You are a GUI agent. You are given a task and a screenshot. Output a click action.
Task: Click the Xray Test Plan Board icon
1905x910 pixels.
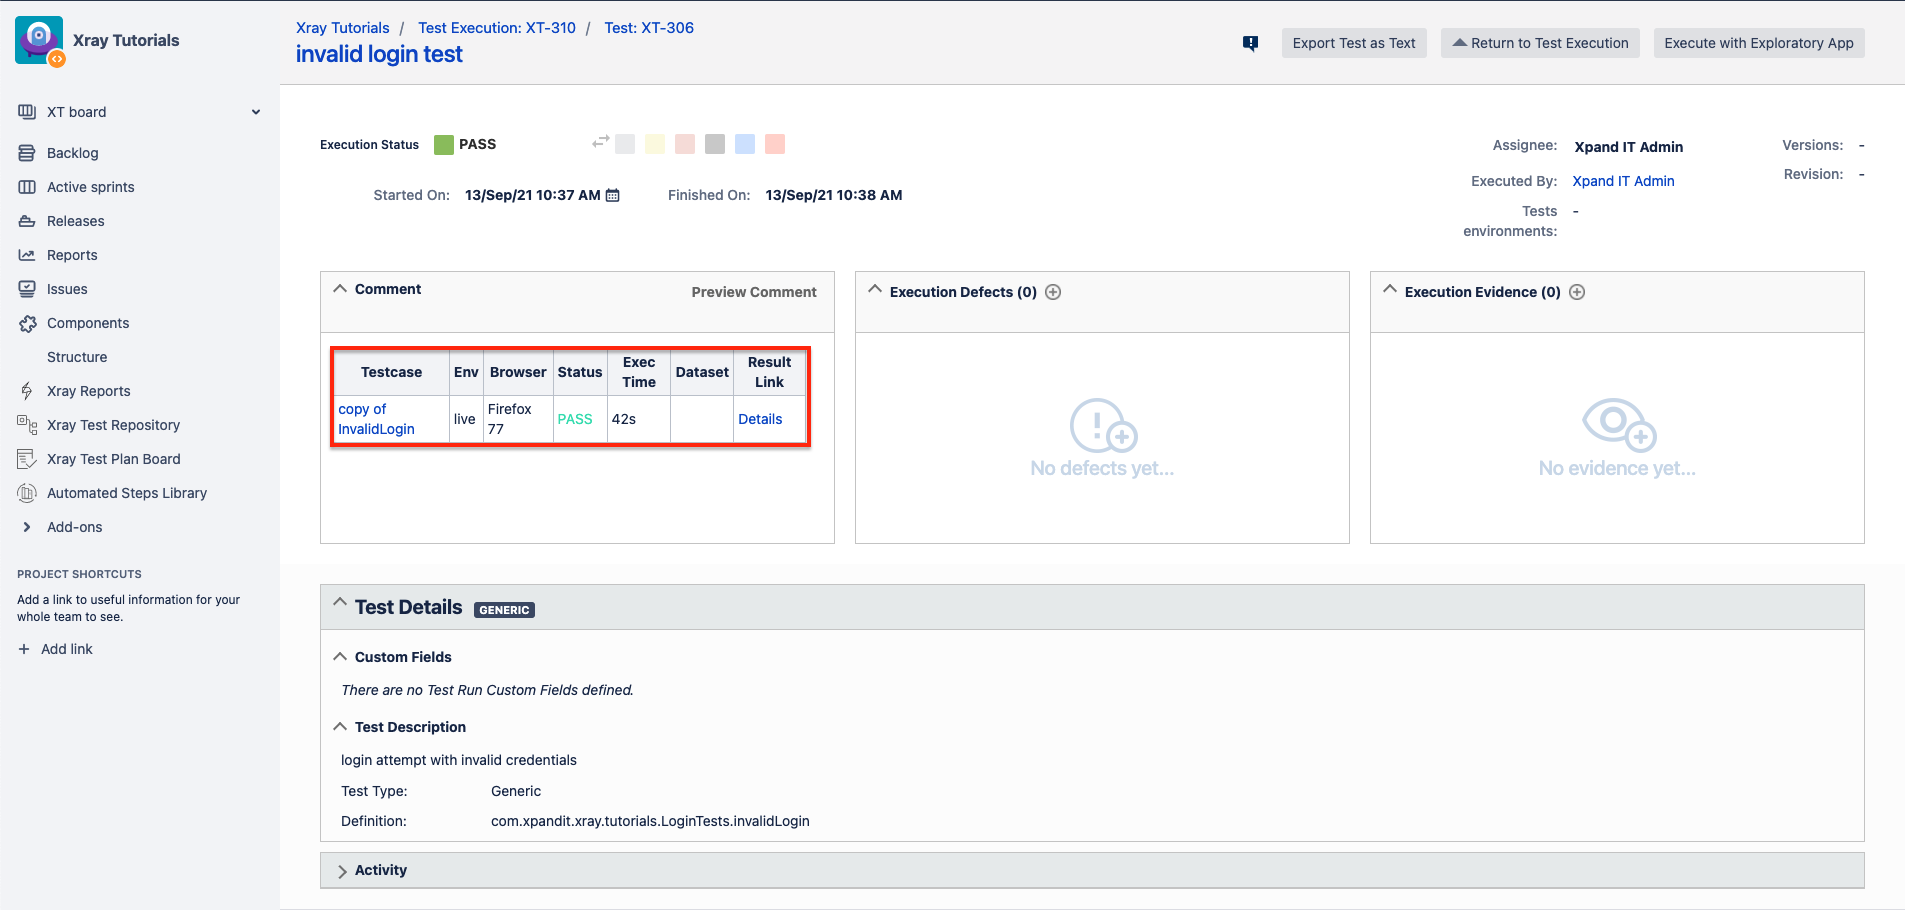click(x=27, y=459)
